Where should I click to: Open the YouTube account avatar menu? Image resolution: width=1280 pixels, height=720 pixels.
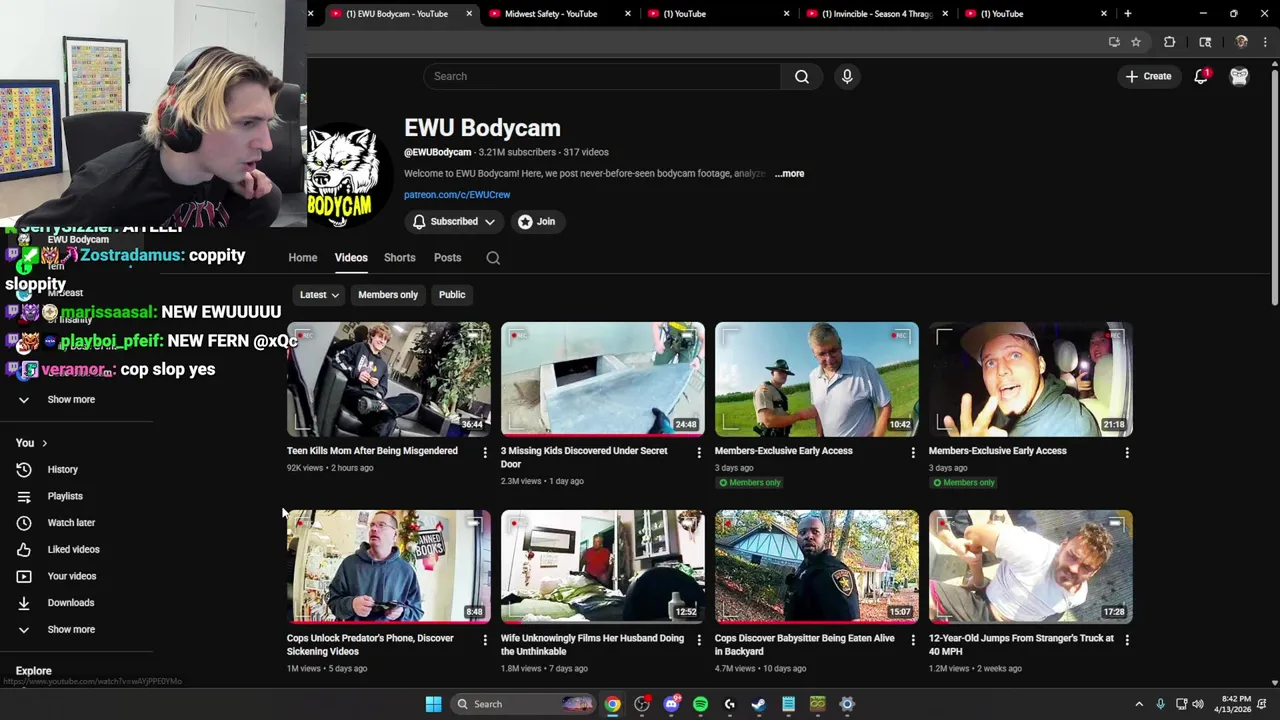[x=1239, y=76]
